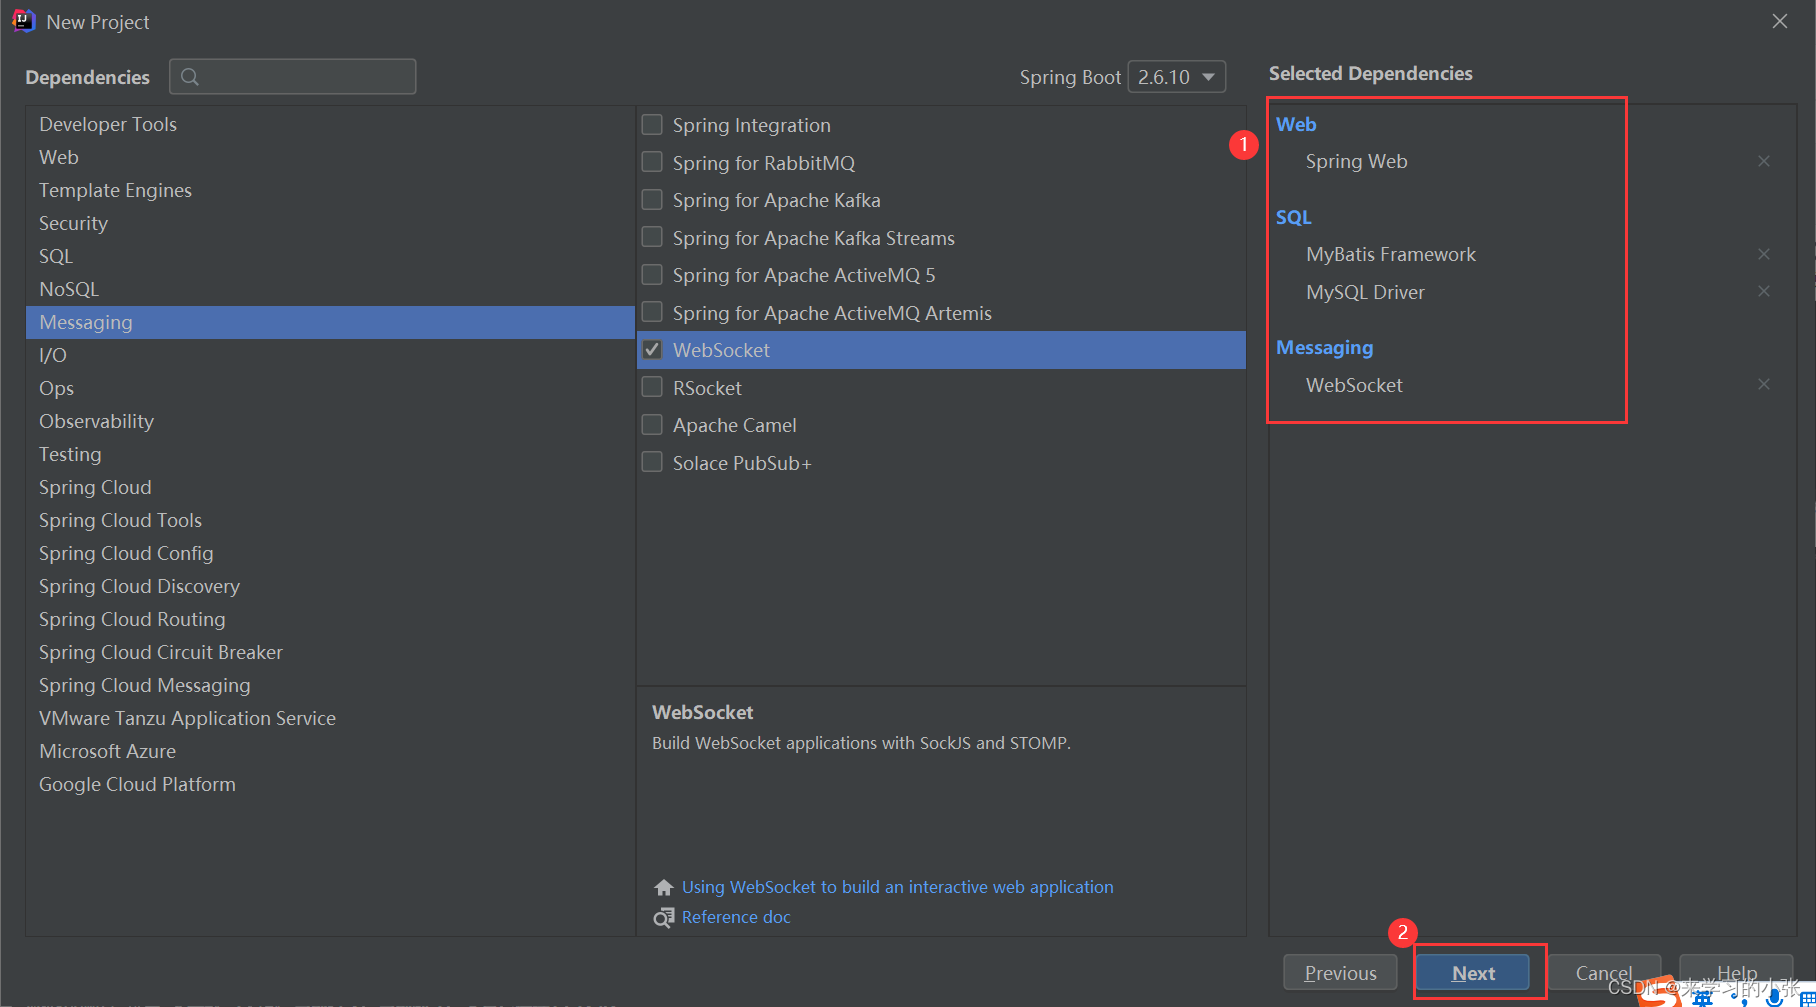The image size is (1816, 1007).
Task: Select MyBatis Framework in Selected Dependencies
Action: pyautogui.click(x=1390, y=254)
